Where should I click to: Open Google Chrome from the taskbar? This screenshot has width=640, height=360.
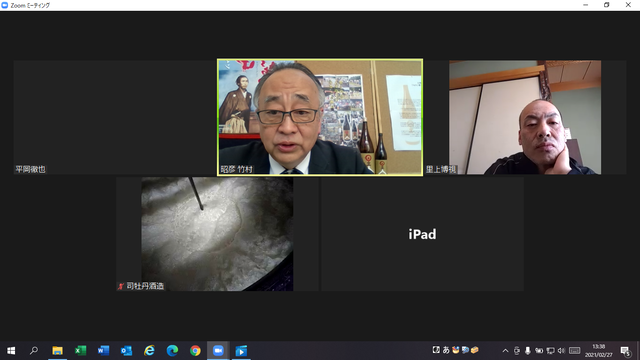(195, 351)
